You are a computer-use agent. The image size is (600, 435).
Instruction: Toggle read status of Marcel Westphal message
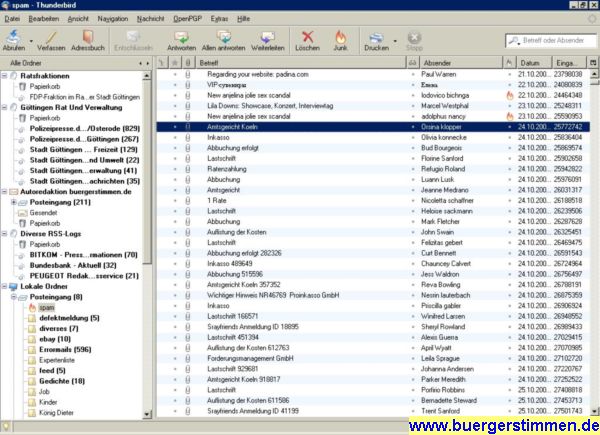412,106
